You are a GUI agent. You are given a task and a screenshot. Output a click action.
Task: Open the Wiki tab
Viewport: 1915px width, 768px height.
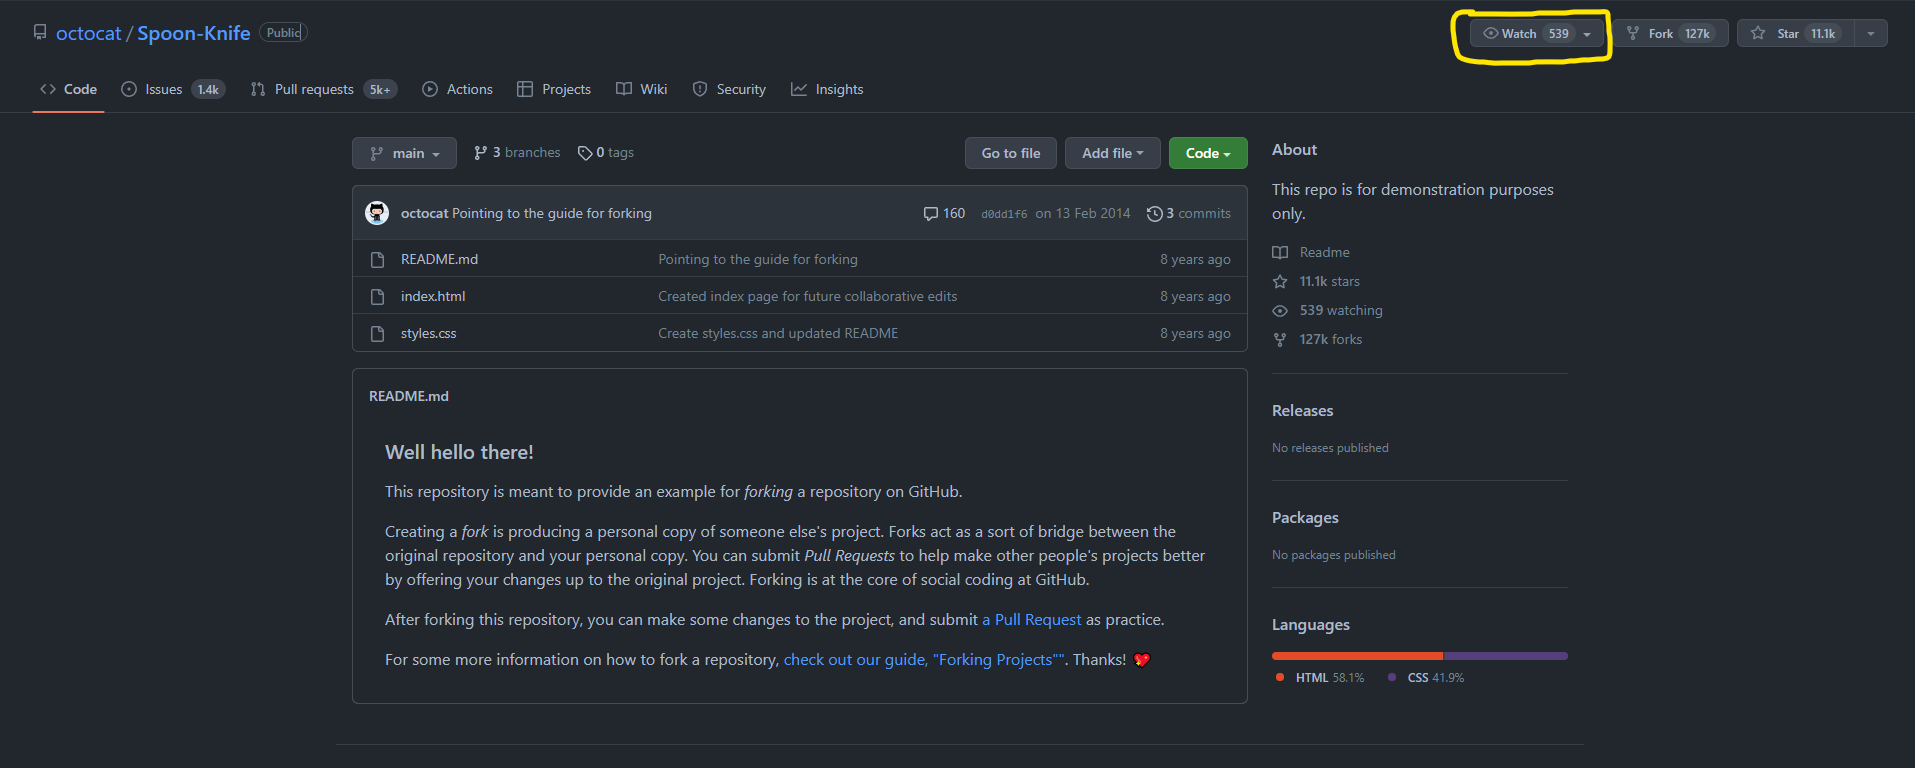pyautogui.click(x=642, y=89)
